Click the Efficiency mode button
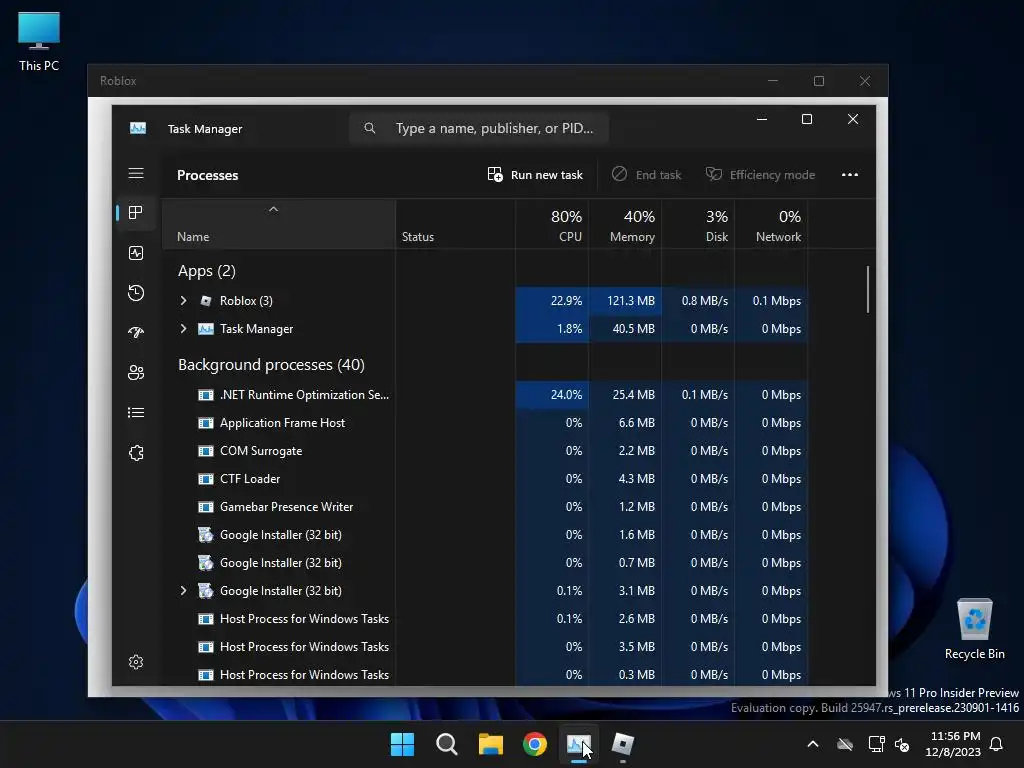Viewport: 1024px width, 768px height. point(760,174)
